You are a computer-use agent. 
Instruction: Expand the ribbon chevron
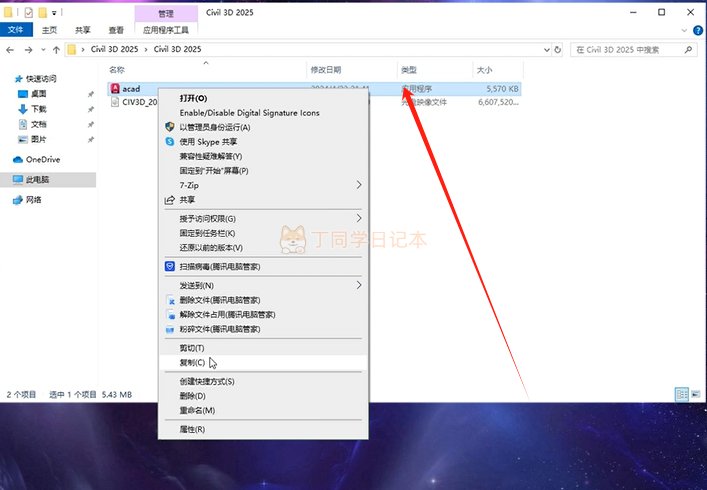(684, 30)
